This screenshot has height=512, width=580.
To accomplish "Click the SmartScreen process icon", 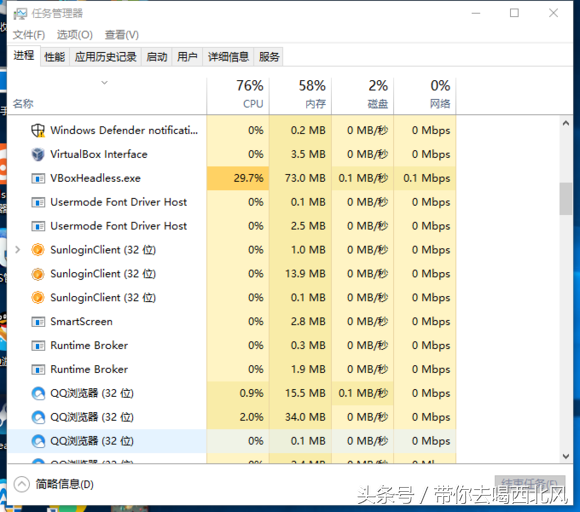I will 38,321.
